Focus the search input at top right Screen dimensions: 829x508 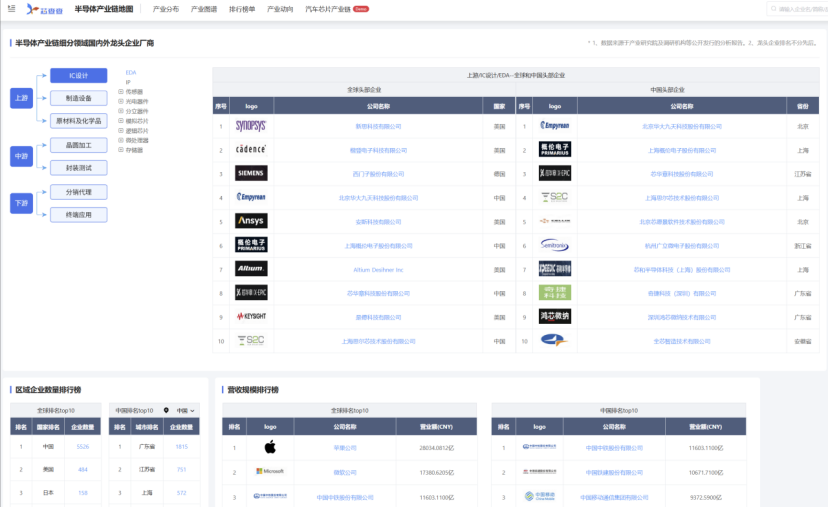coord(797,9)
